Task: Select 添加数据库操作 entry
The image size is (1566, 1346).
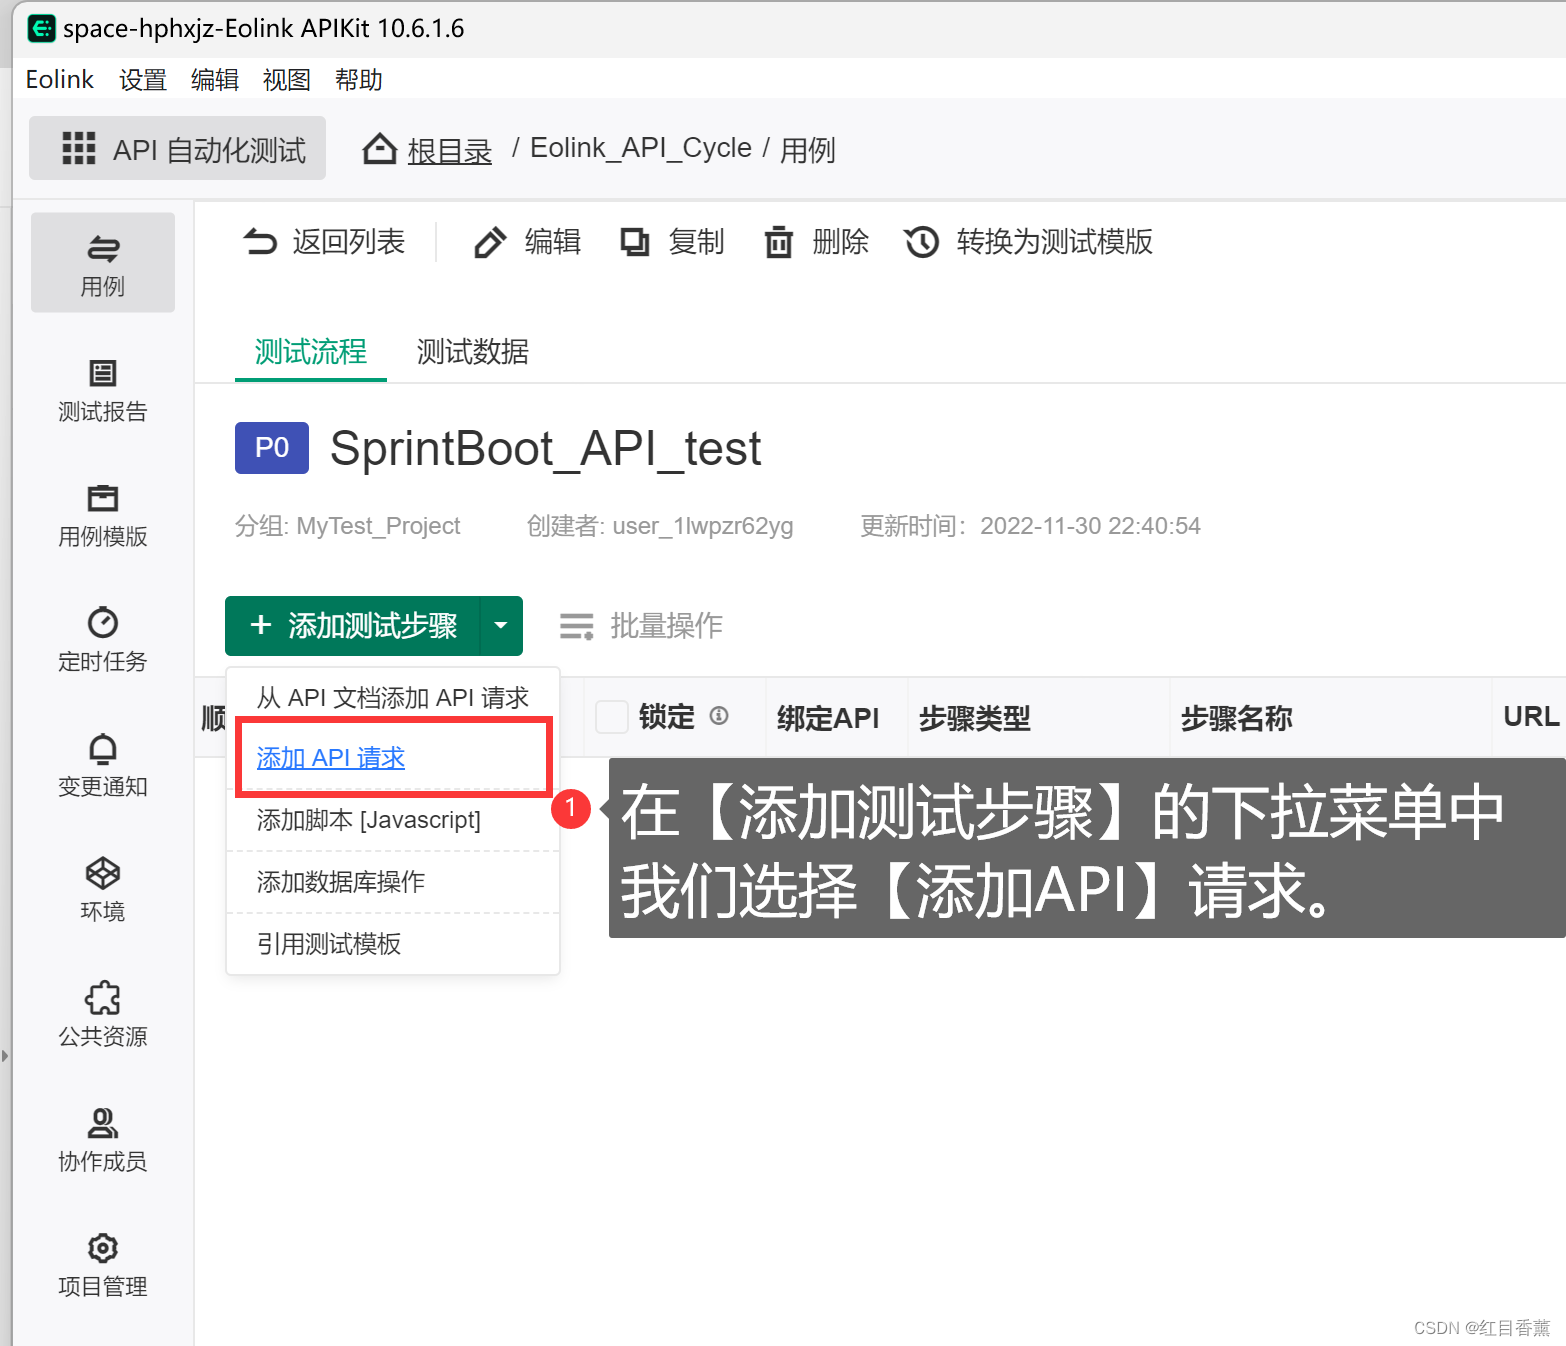Action: point(393,882)
